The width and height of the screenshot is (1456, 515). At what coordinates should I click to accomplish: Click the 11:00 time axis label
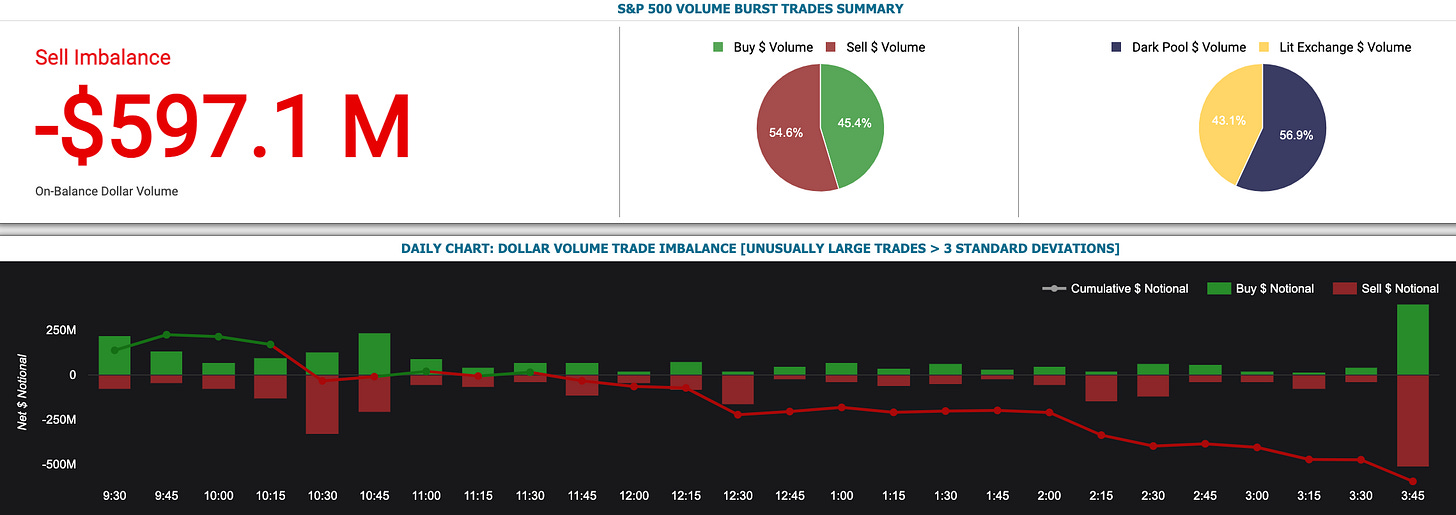426,496
